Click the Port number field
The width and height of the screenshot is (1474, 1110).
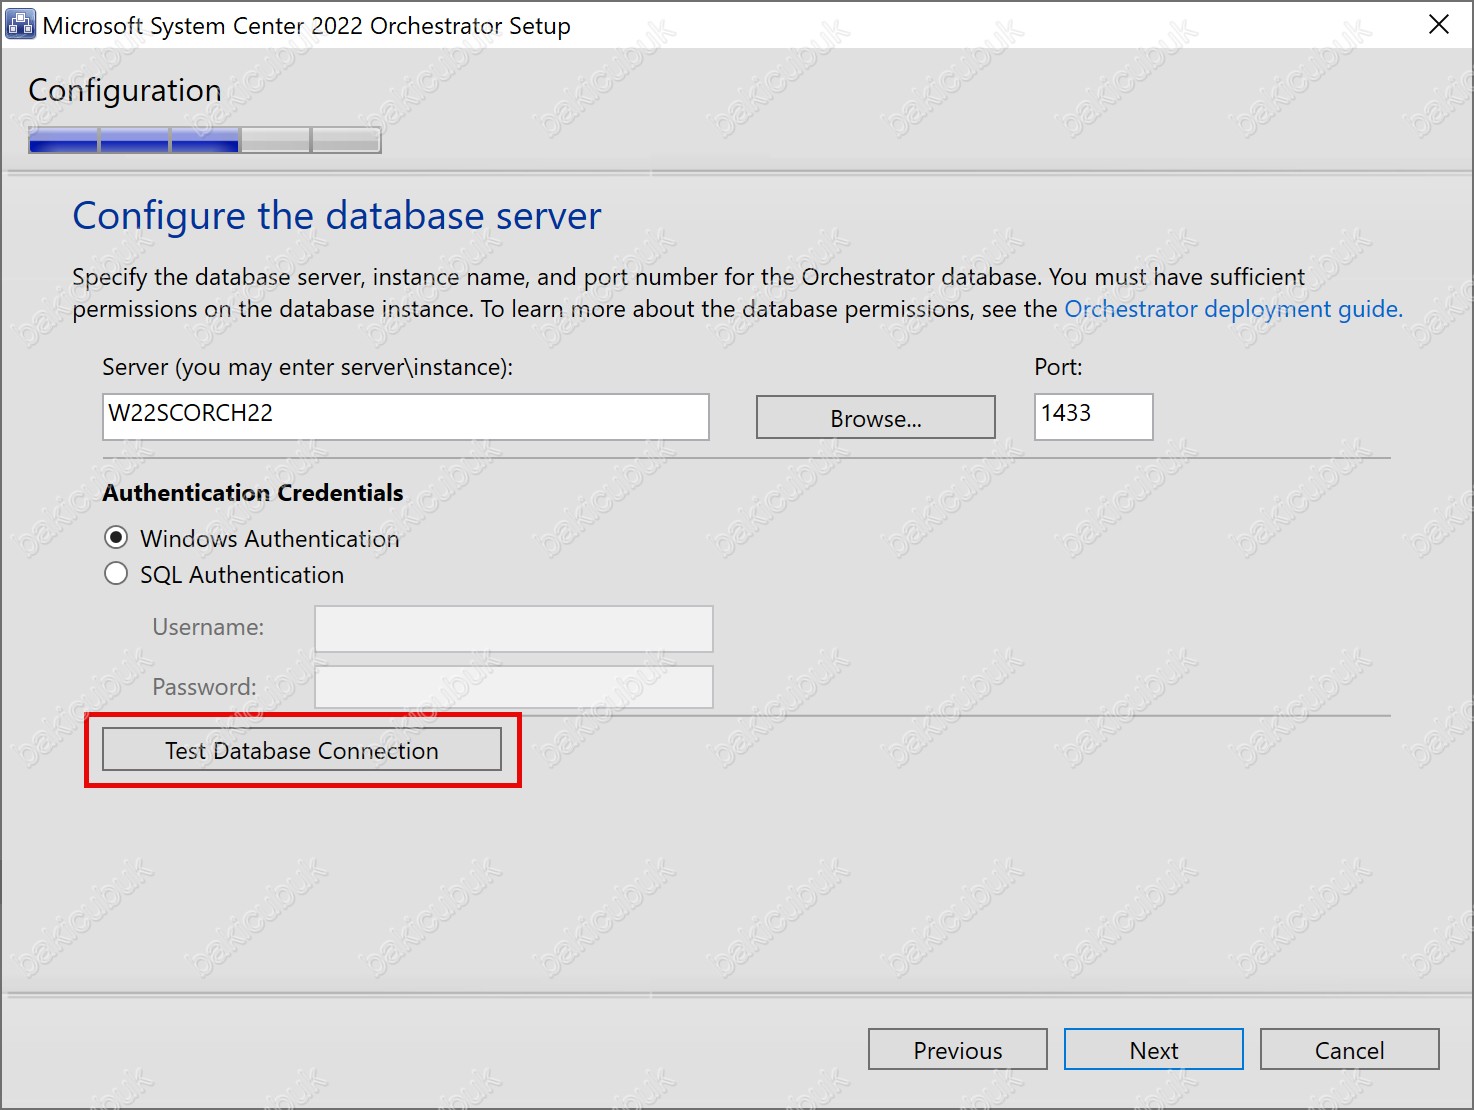click(x=1093, y=416)
